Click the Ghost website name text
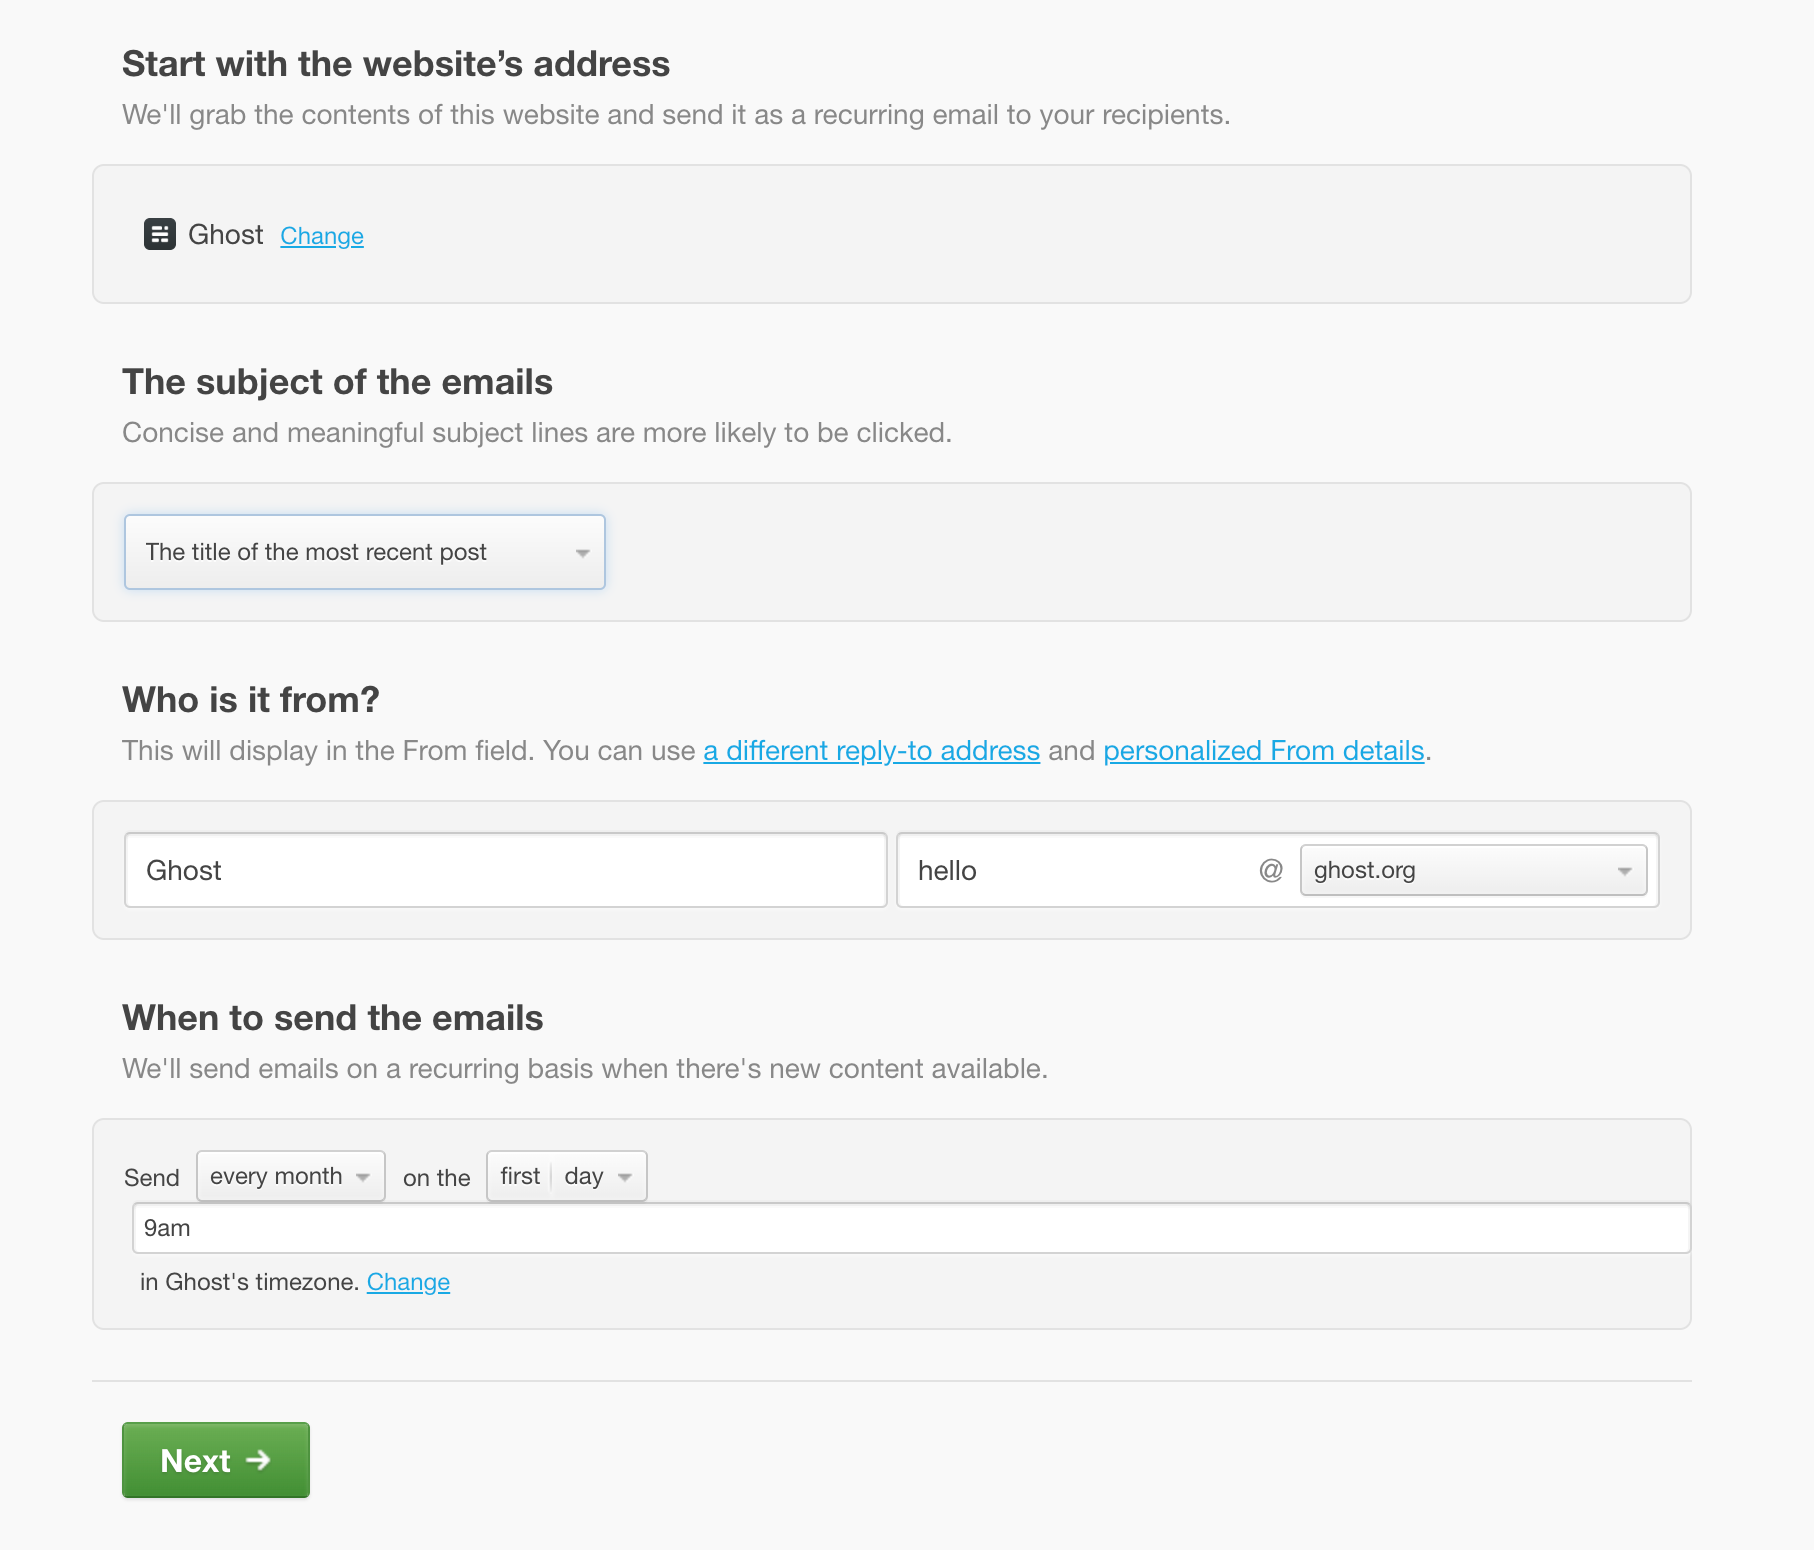This screenshot has width=1814, height=1550. [225, 235]
